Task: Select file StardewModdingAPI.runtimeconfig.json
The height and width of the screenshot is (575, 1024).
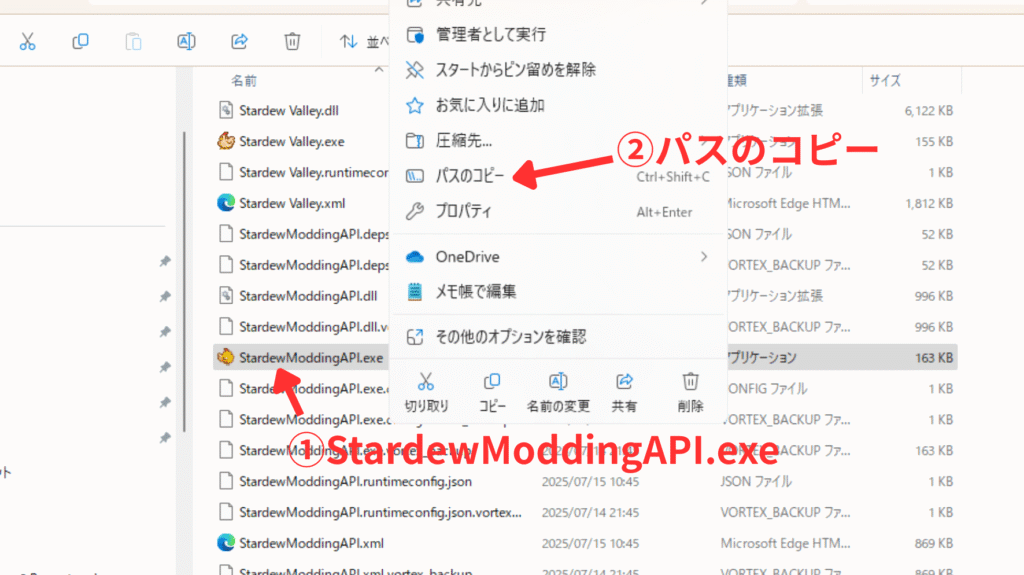Action: click(x=355, y=482)
